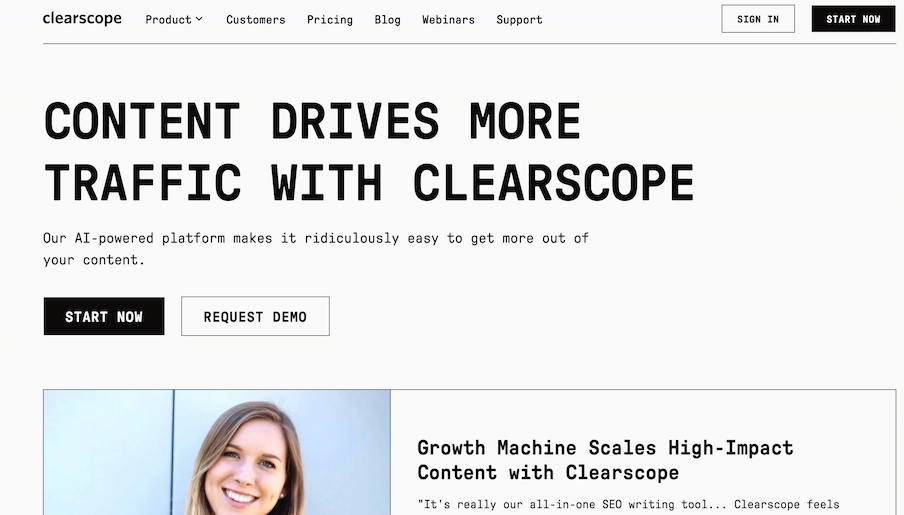Click the Sign In button
Viewport: 904px width, 515px height.
tap(758, 19)
